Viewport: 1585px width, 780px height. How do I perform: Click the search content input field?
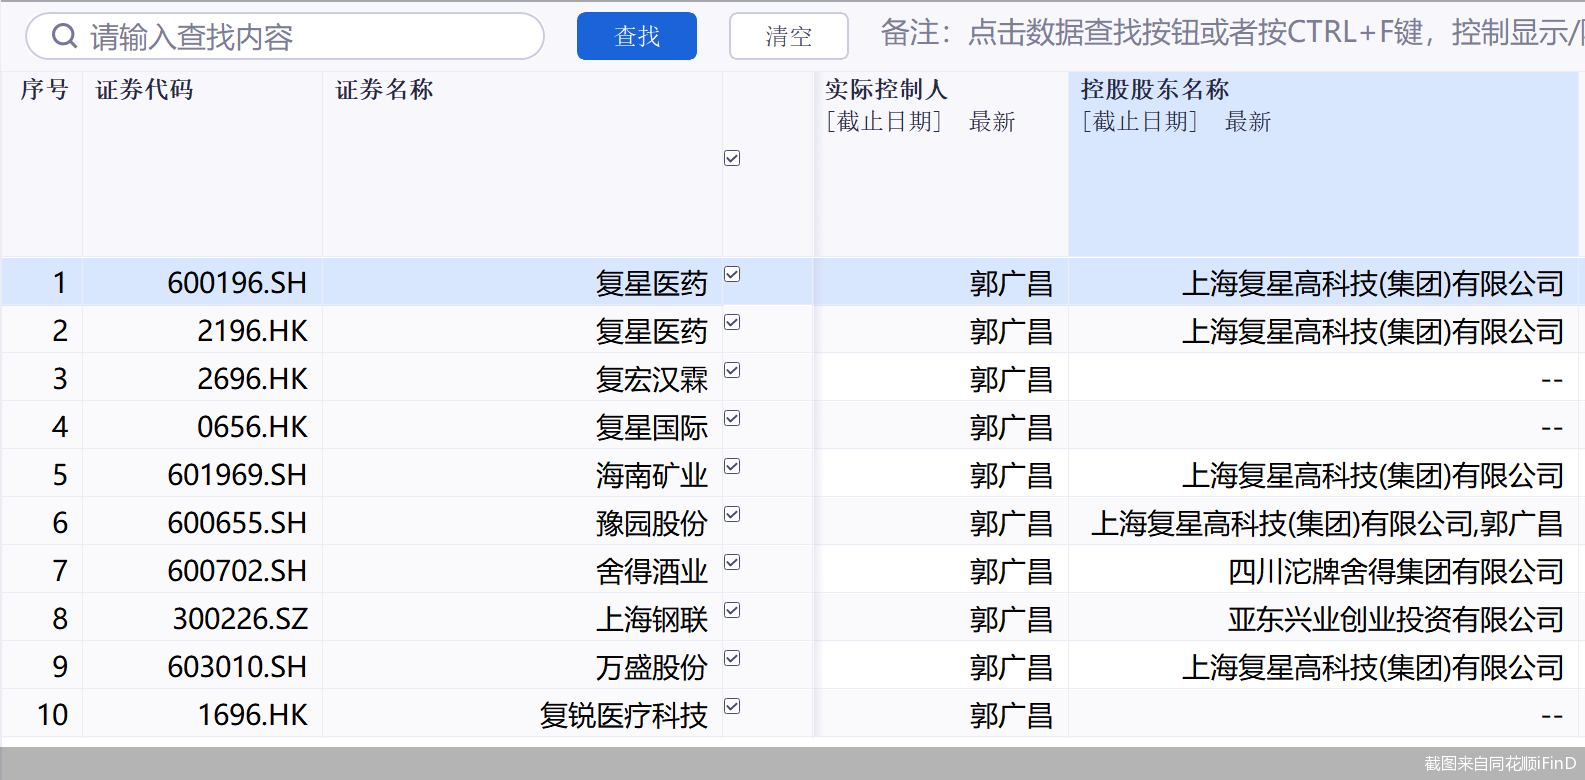[285, 36]
